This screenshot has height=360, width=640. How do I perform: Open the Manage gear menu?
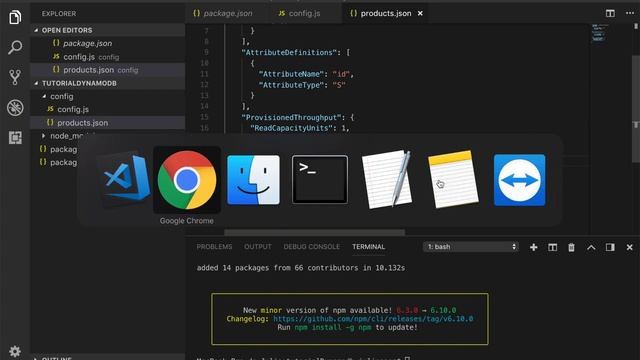click(15, 351)
